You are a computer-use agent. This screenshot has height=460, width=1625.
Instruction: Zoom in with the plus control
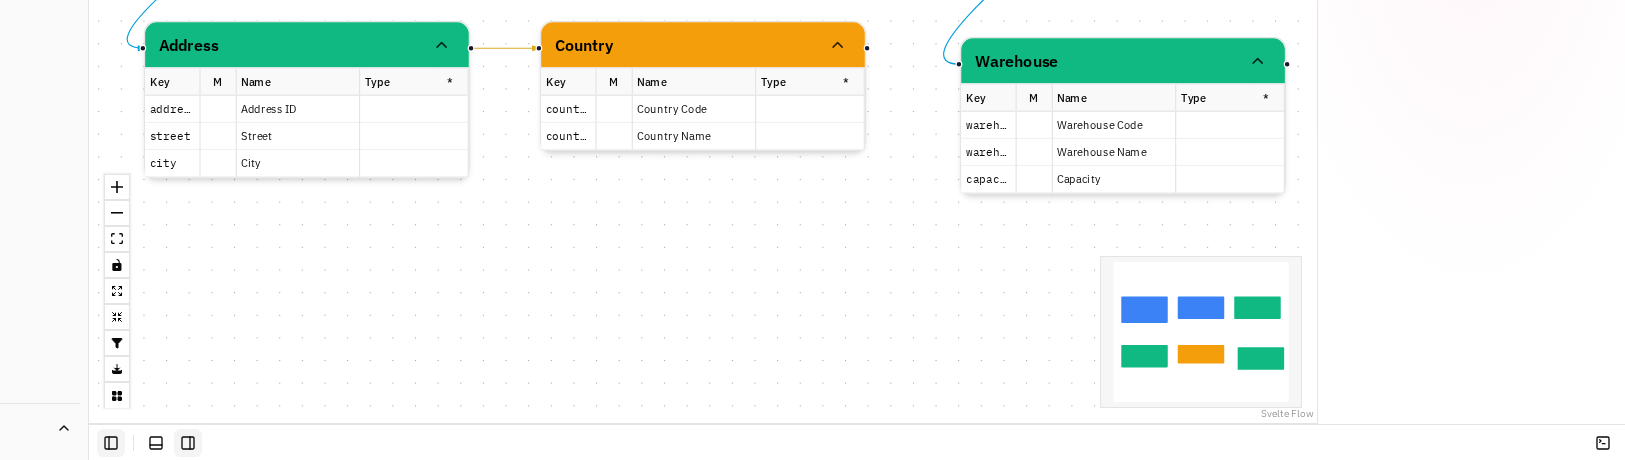117,187
